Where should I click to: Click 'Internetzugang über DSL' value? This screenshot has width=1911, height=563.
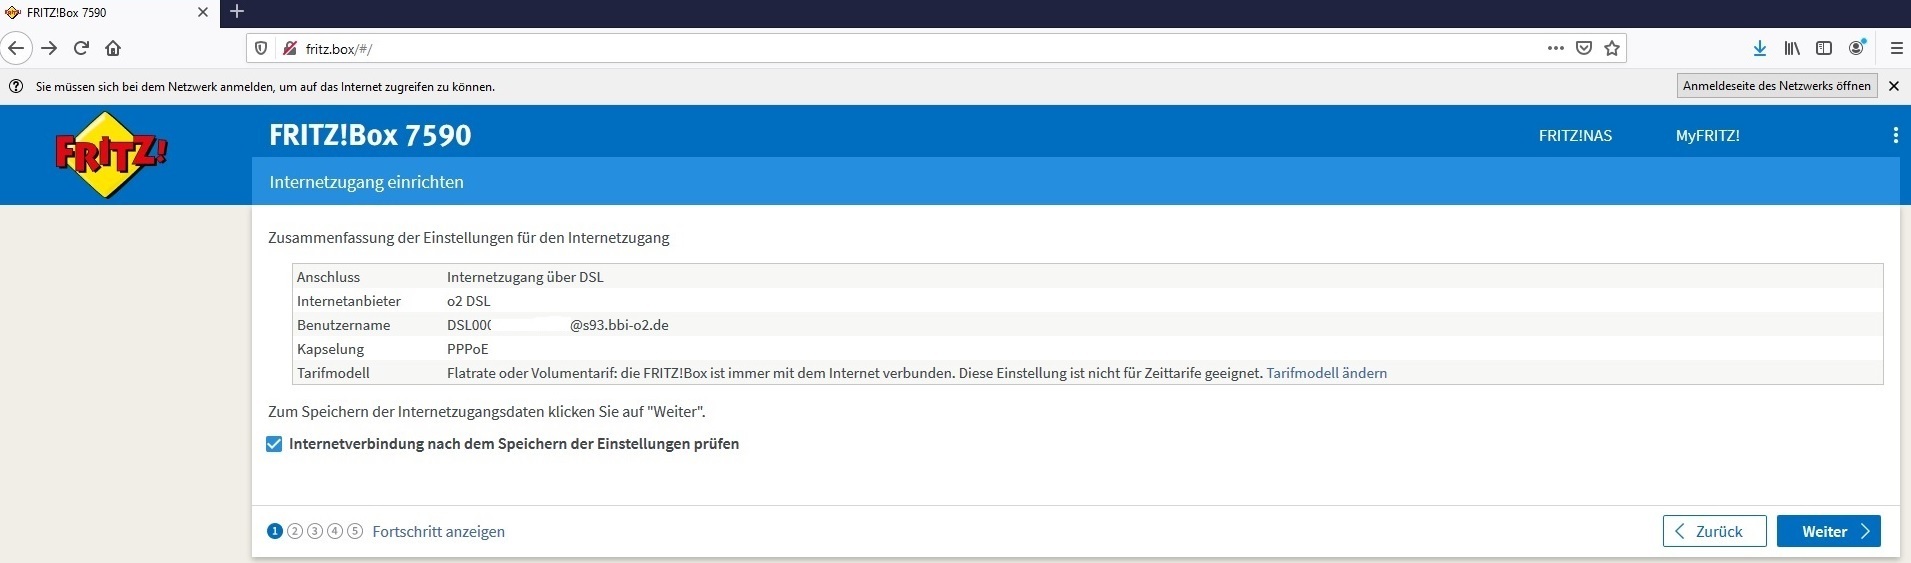tap(525, 277)
